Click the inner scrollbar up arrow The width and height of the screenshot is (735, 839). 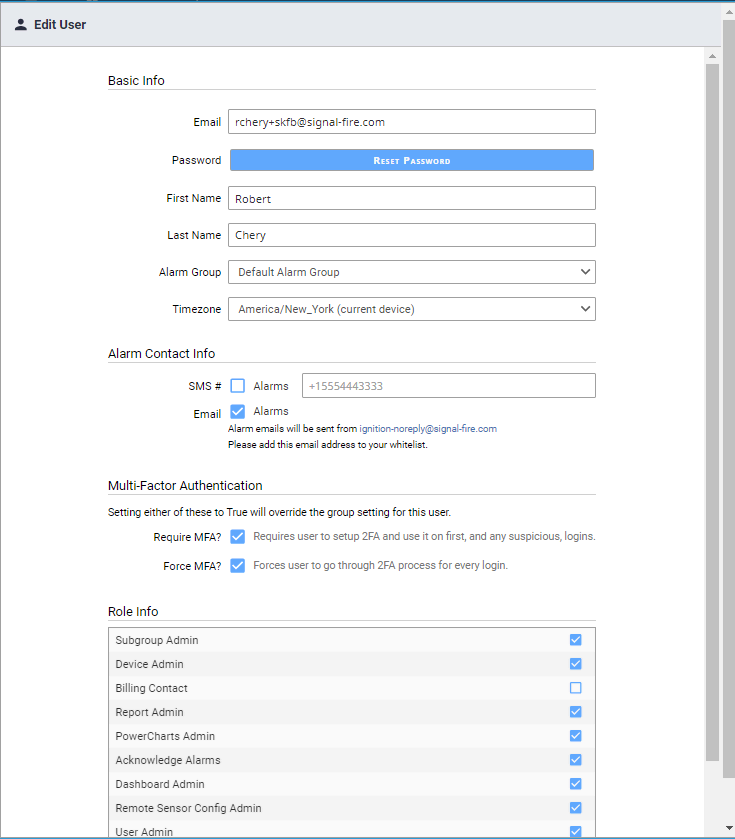pos(712,56)
